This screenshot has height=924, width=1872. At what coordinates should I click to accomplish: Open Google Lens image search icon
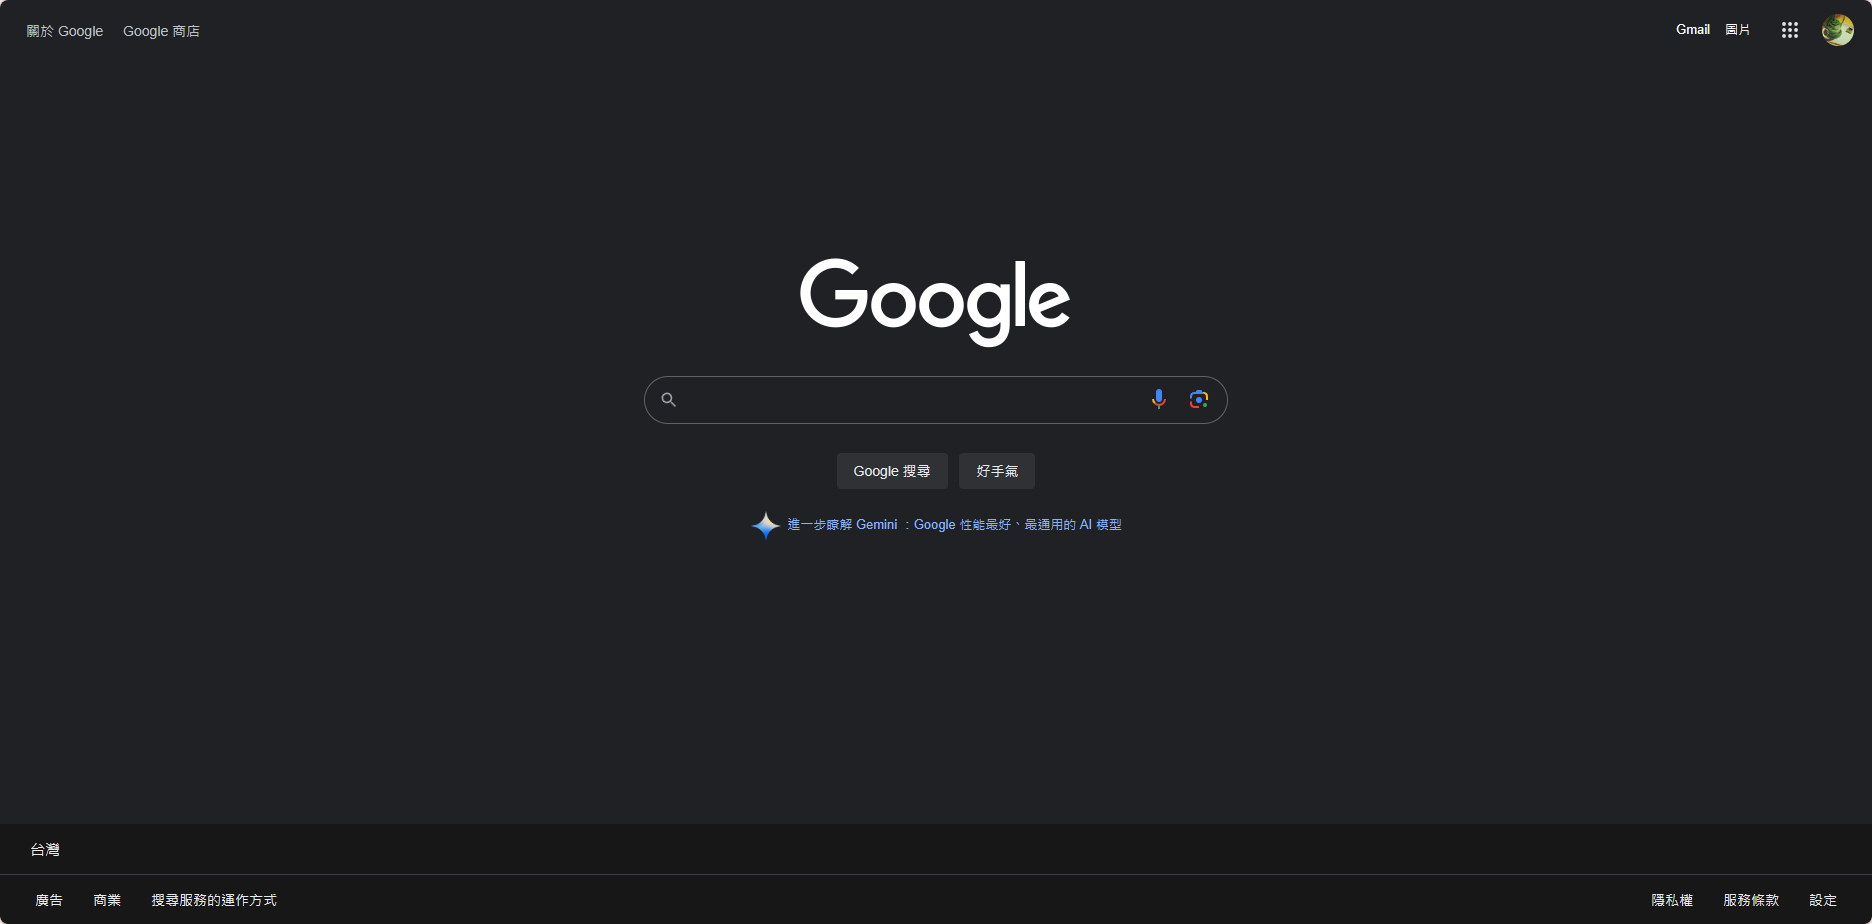pyautogui.click(x=1198, y=399)
